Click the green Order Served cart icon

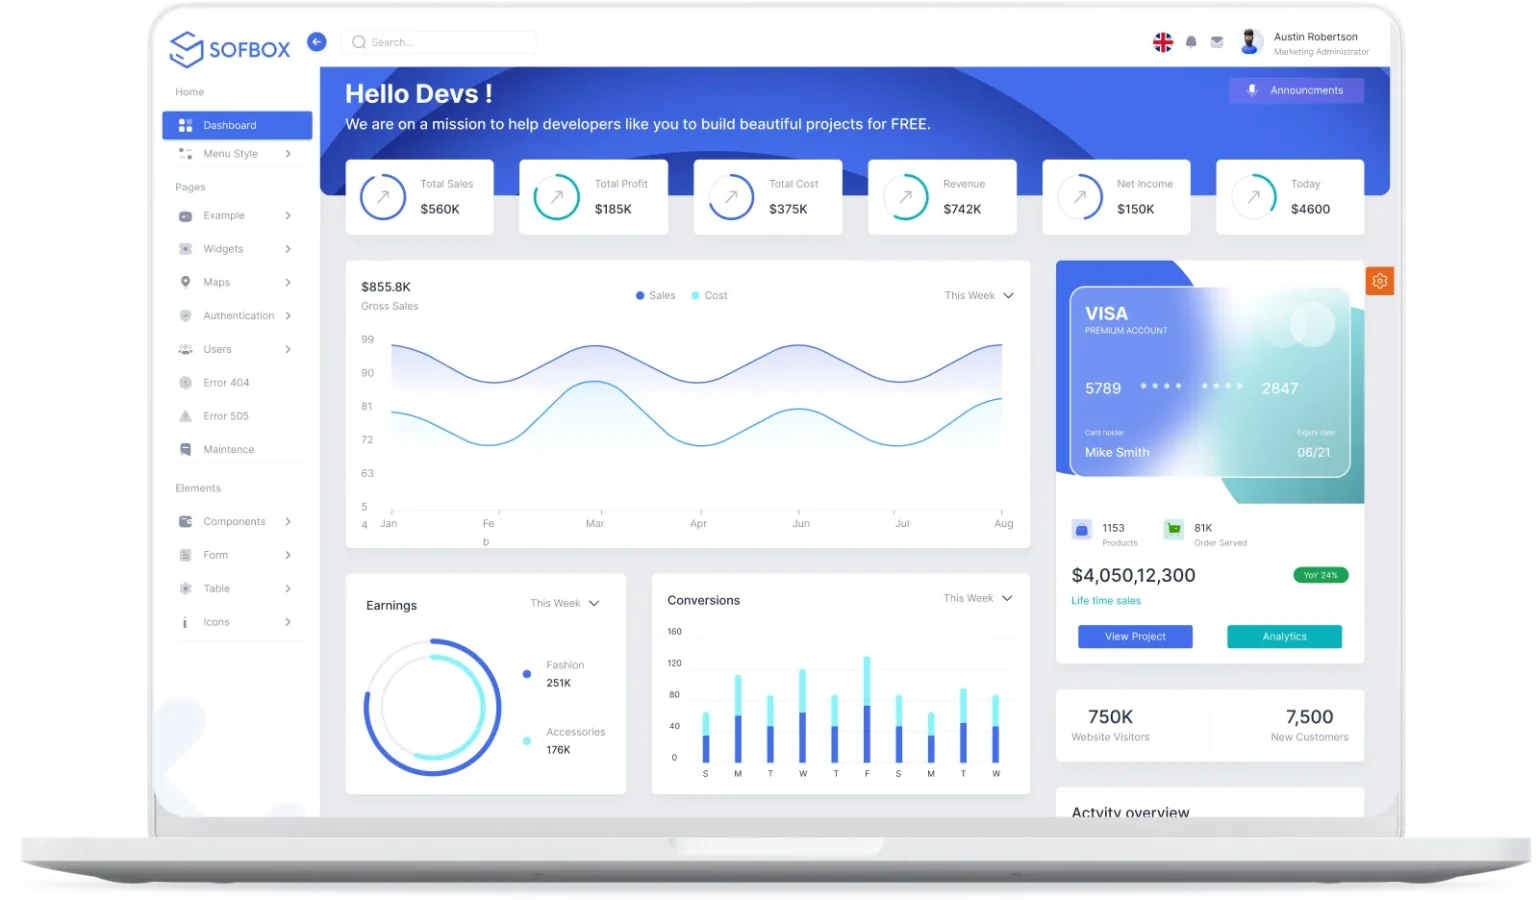point(1174,529)
